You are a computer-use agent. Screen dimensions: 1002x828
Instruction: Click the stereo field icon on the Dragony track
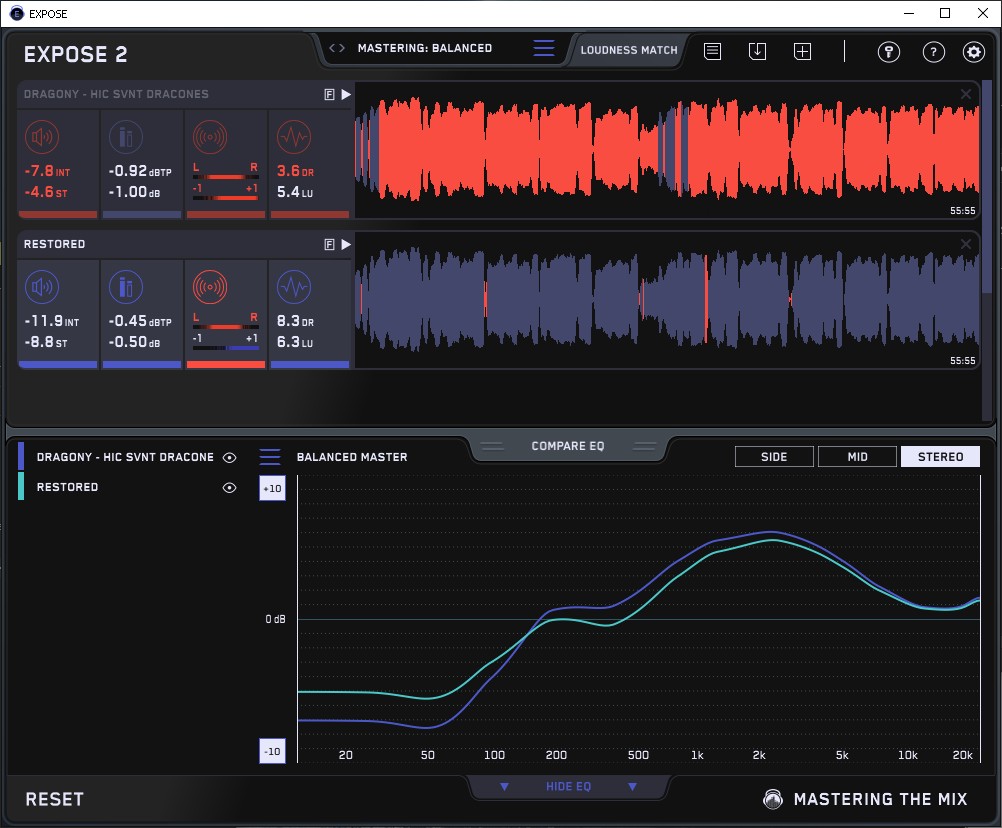(x=210, y=137)
